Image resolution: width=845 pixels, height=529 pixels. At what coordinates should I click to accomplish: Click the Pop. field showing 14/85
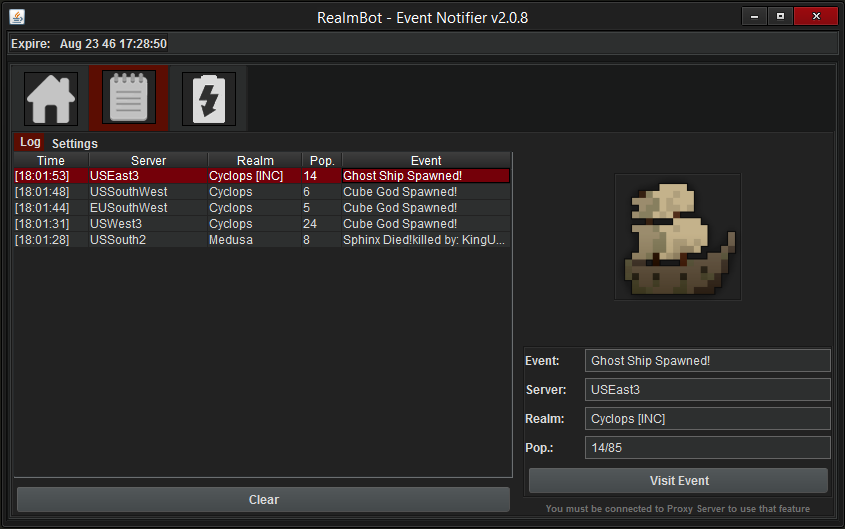[708, 448]
